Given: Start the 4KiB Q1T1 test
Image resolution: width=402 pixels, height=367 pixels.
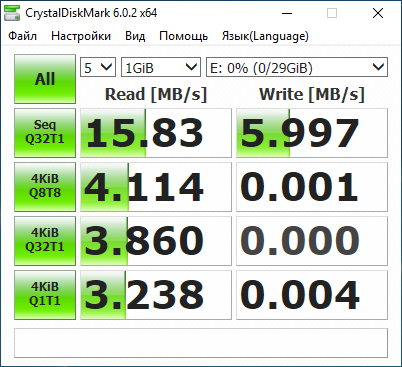Looking at the screenshot, I should pos(45,295).
